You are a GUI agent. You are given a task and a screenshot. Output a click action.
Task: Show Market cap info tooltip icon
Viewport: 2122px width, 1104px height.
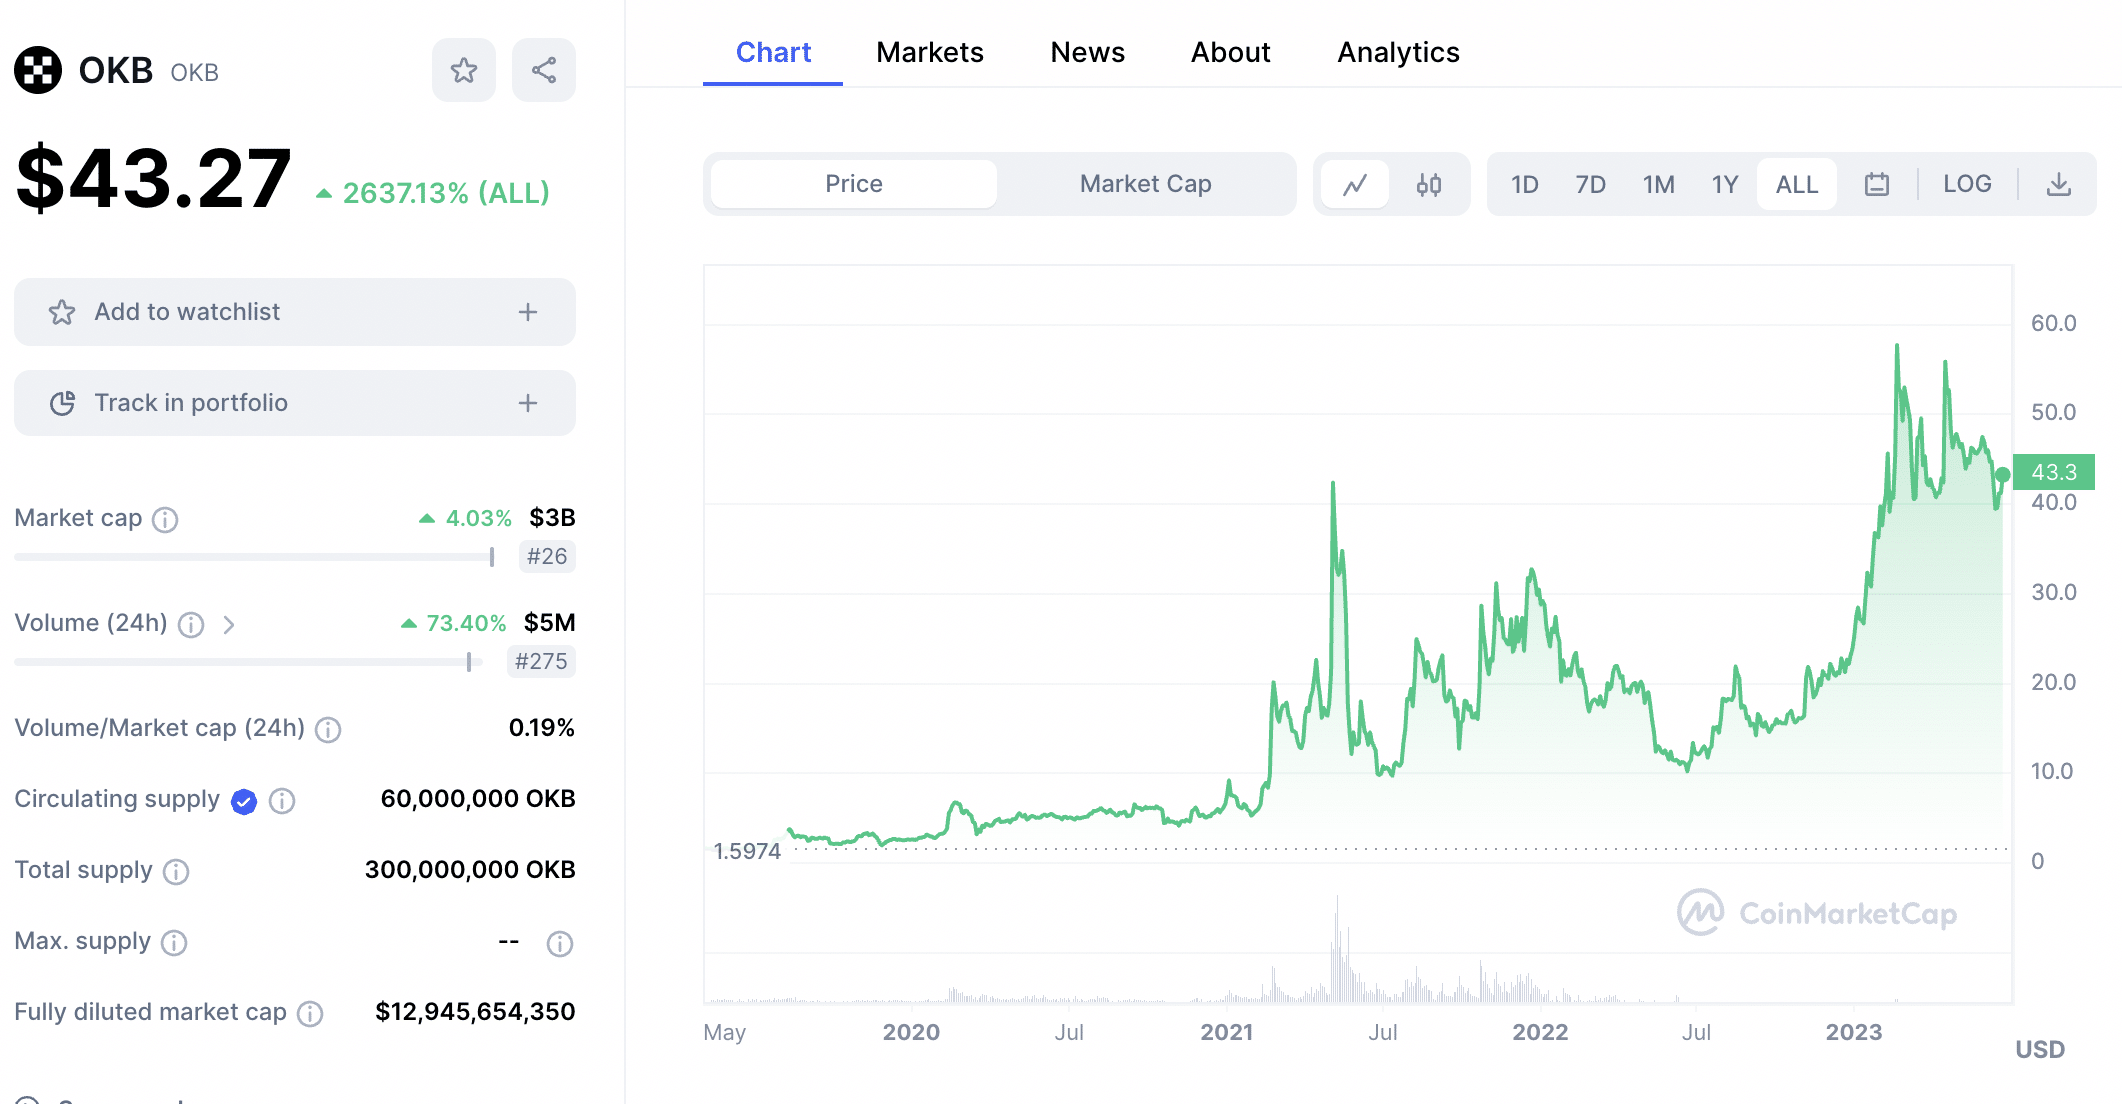tap(165, 519)
